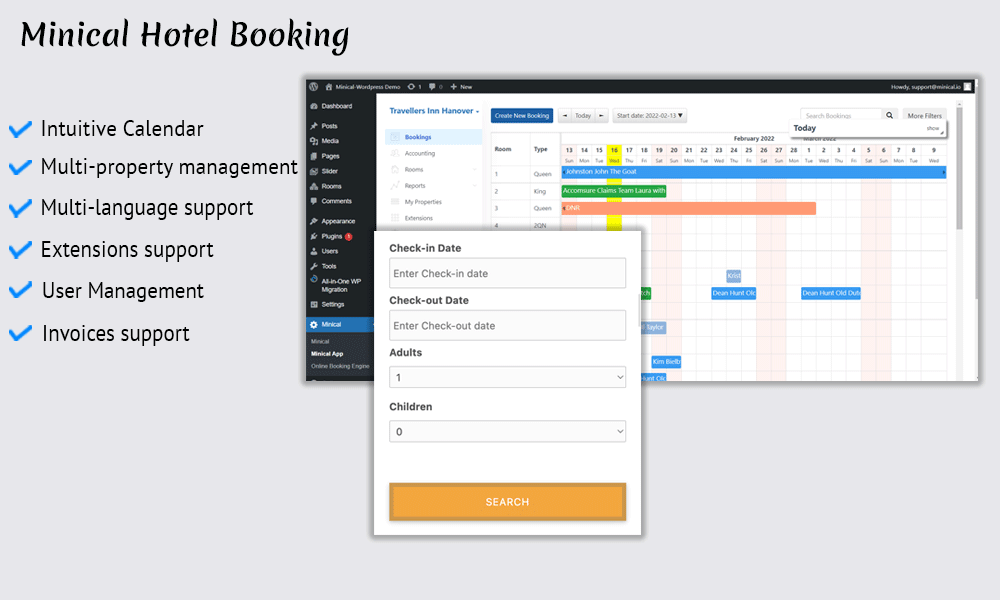
Task: Click the Today navigation button
Action: click(x=583, y=115)
